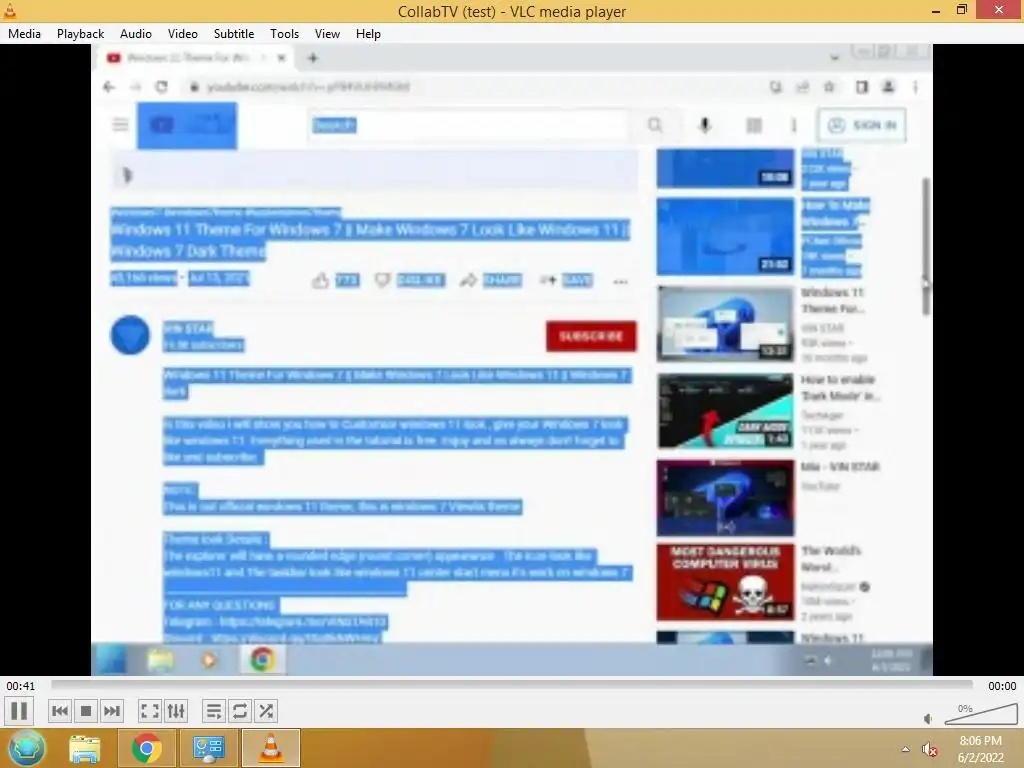
Task: Open tab search chevron in browser
Action: point(834,58)
